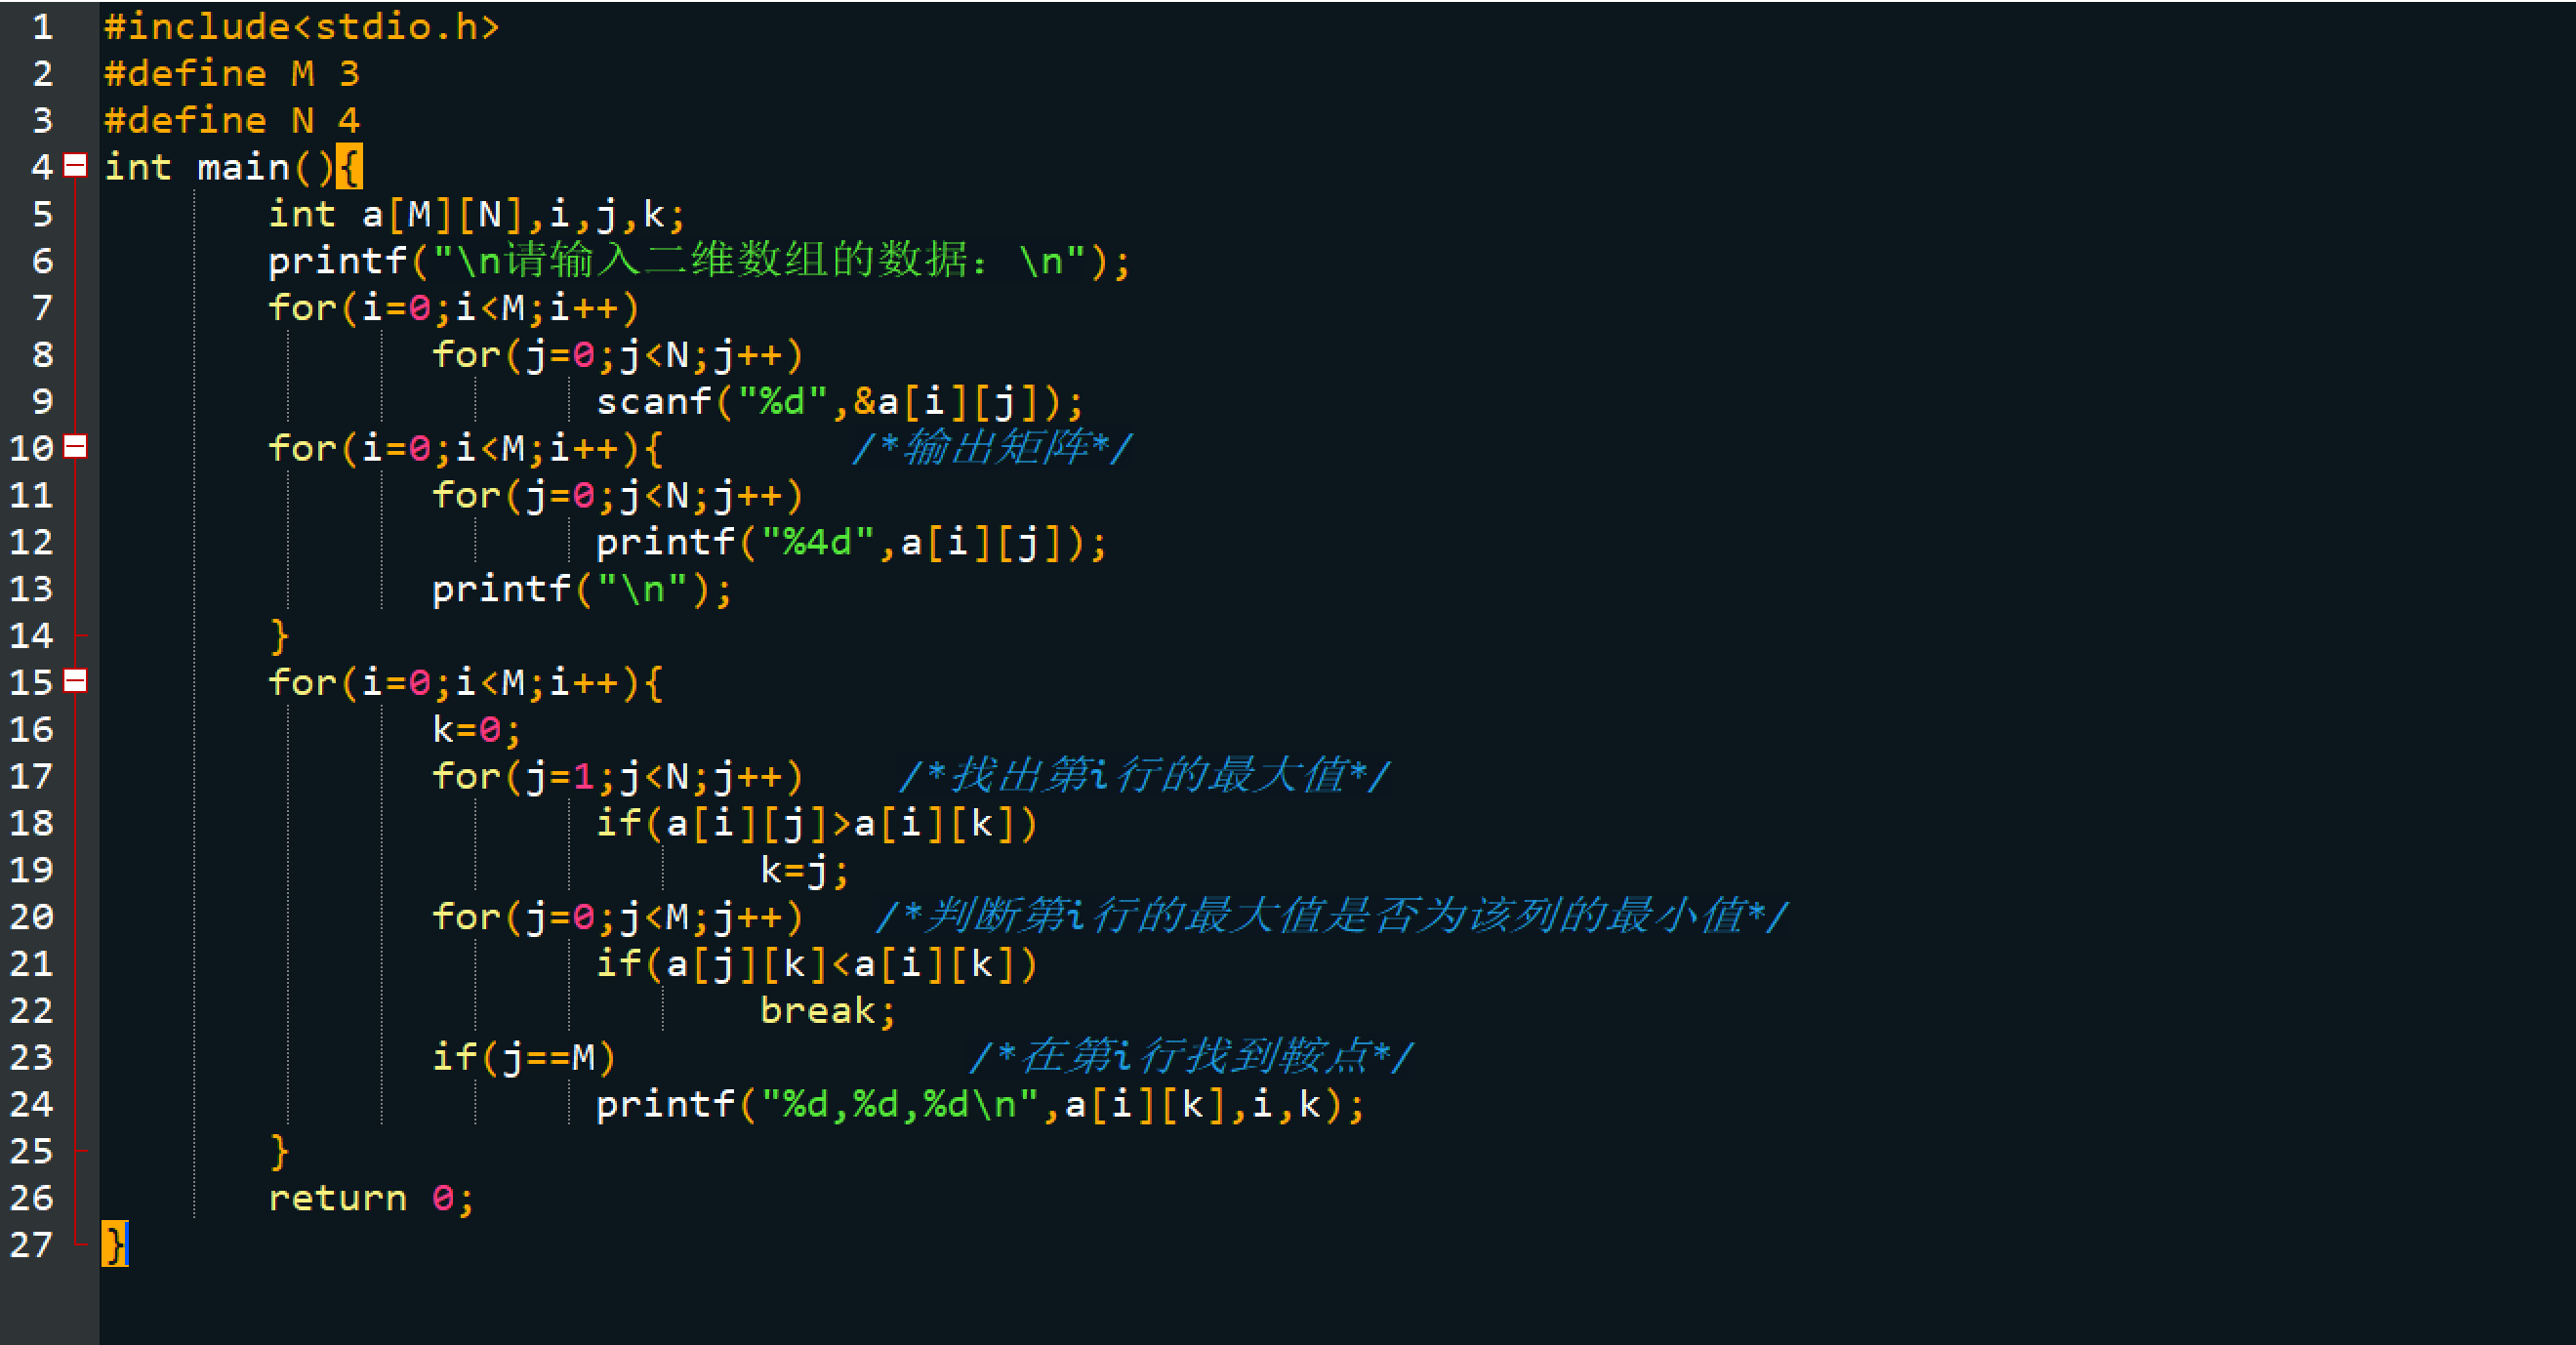Click the "k=j;" assignment on line 19
The width and height of the screenshot is (2576, 1345).
coord(803,870)
